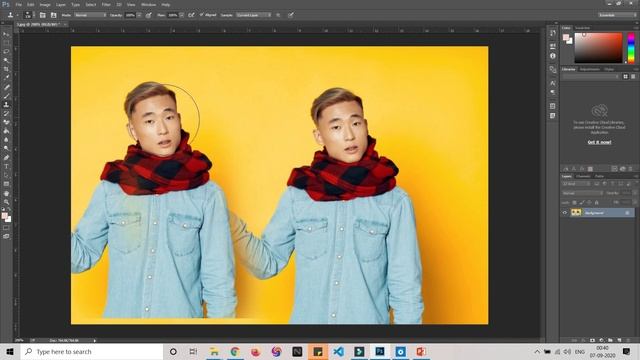
Task: Select the Rectangular Marquee tool
Action: 6,43
